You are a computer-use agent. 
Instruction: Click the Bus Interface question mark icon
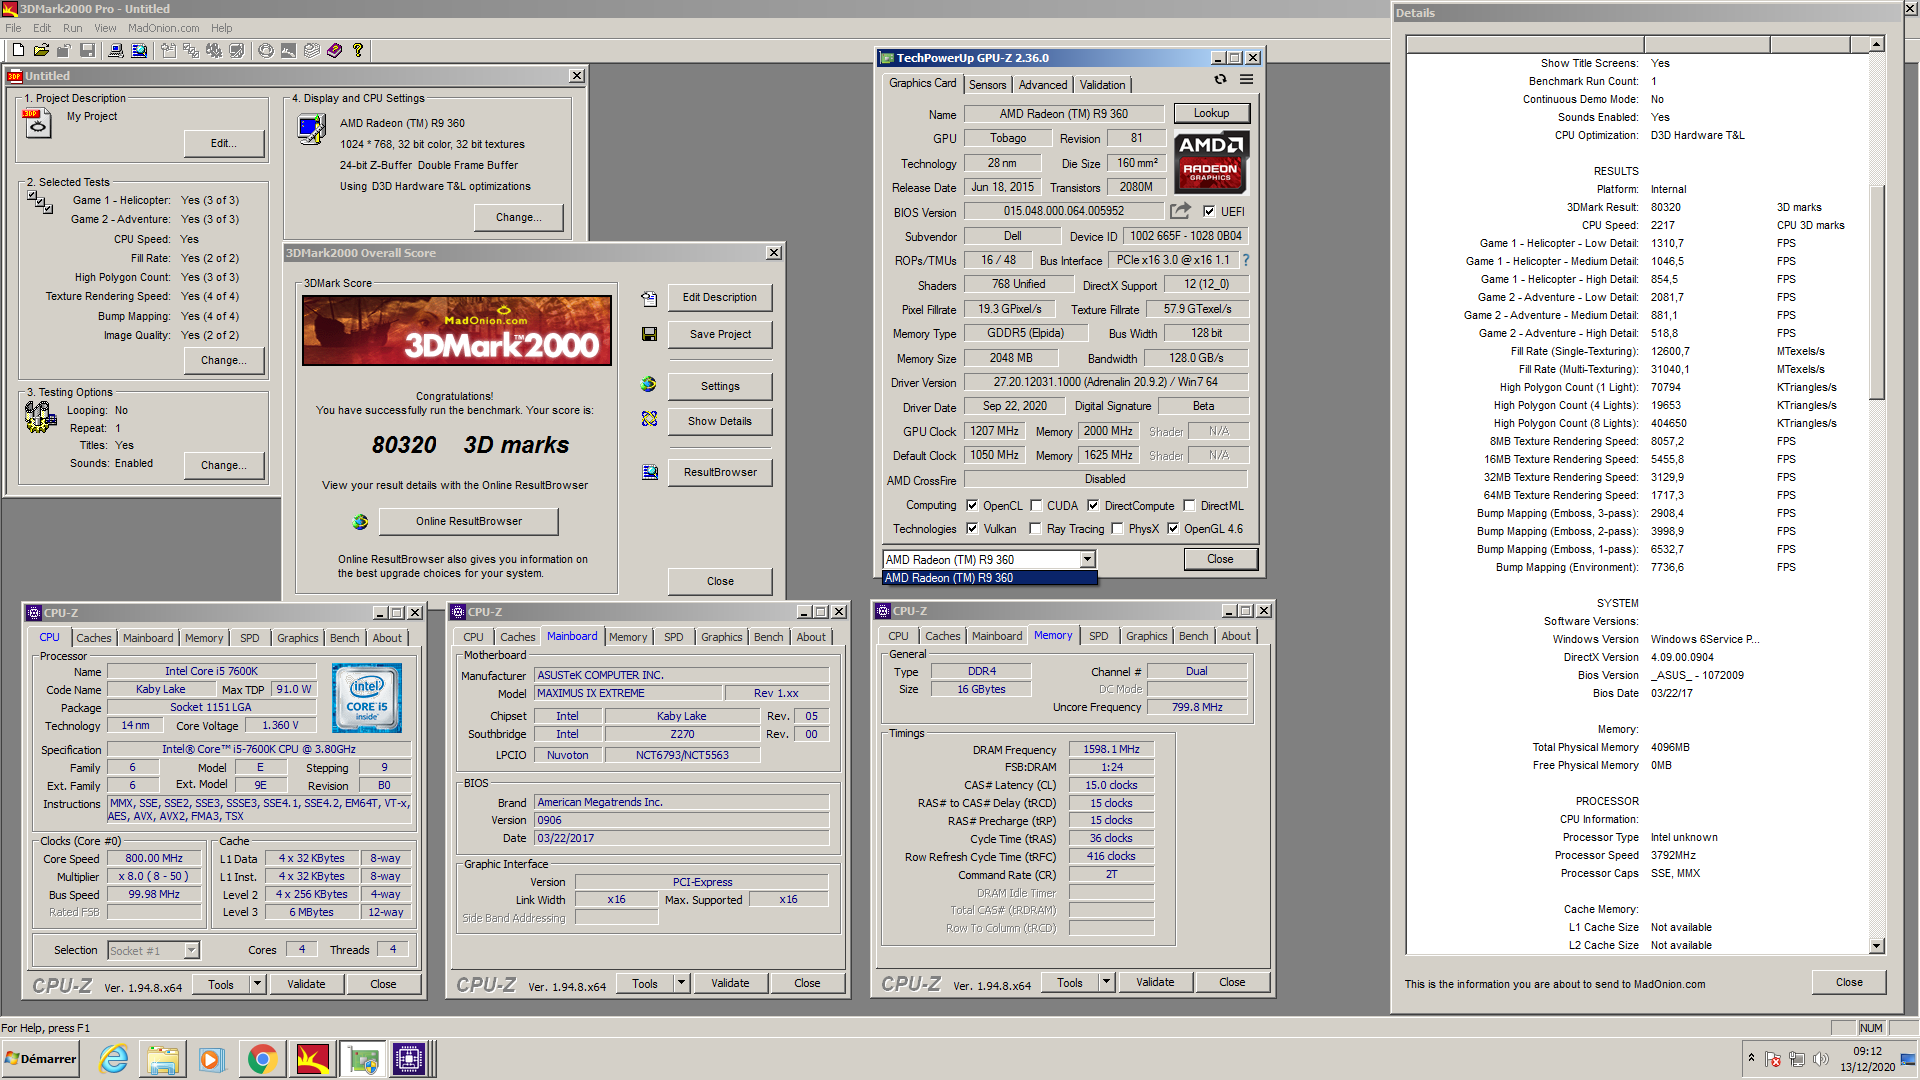click(1246, 260)
